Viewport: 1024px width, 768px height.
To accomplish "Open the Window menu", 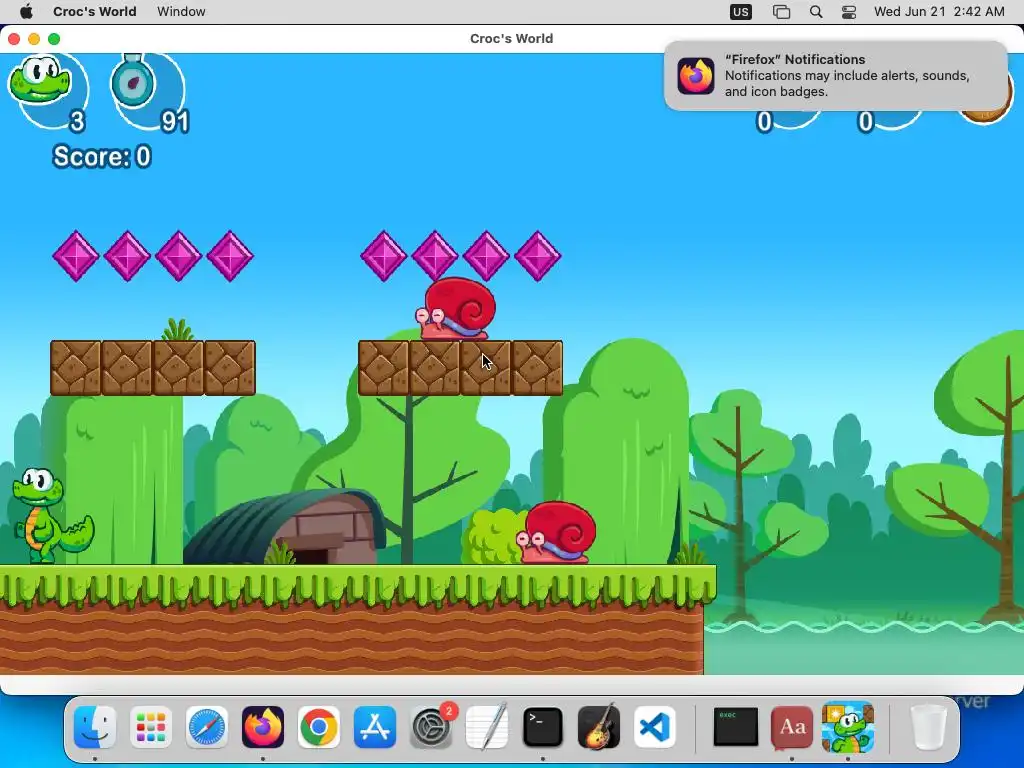I will [181, 11].
